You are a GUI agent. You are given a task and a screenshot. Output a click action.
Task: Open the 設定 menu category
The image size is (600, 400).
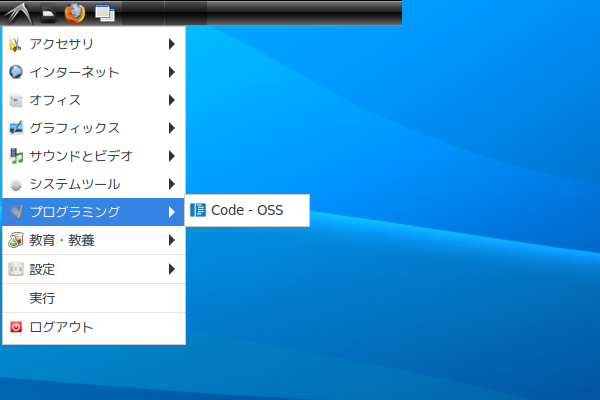click(x=94, y=269)
